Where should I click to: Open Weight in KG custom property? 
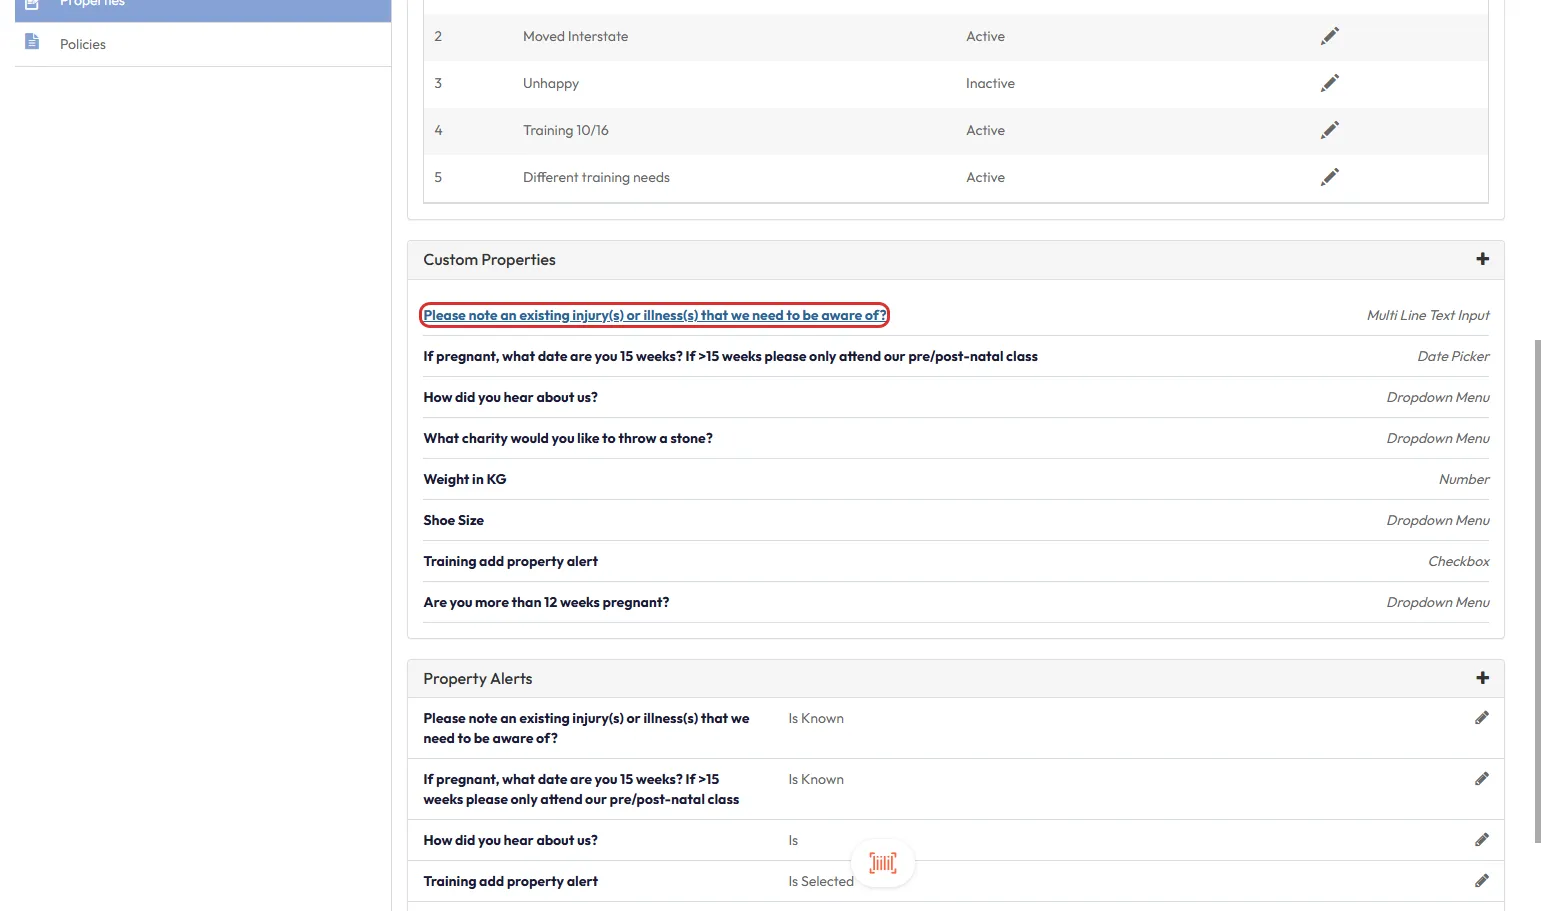(464, 479)
